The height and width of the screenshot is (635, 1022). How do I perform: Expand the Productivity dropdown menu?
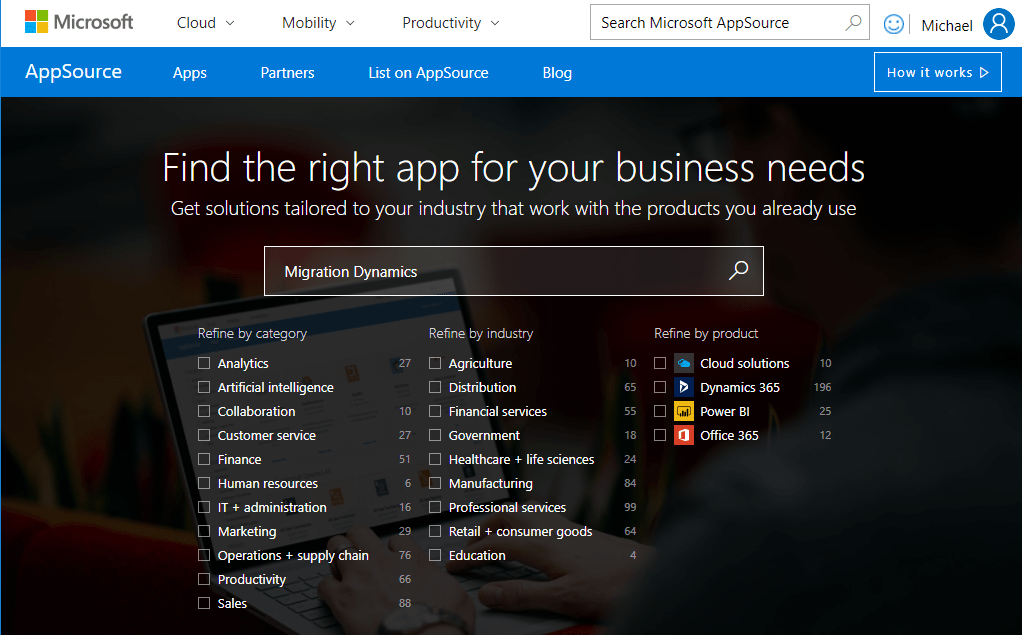pyautogui.click(x=450, y=23)
